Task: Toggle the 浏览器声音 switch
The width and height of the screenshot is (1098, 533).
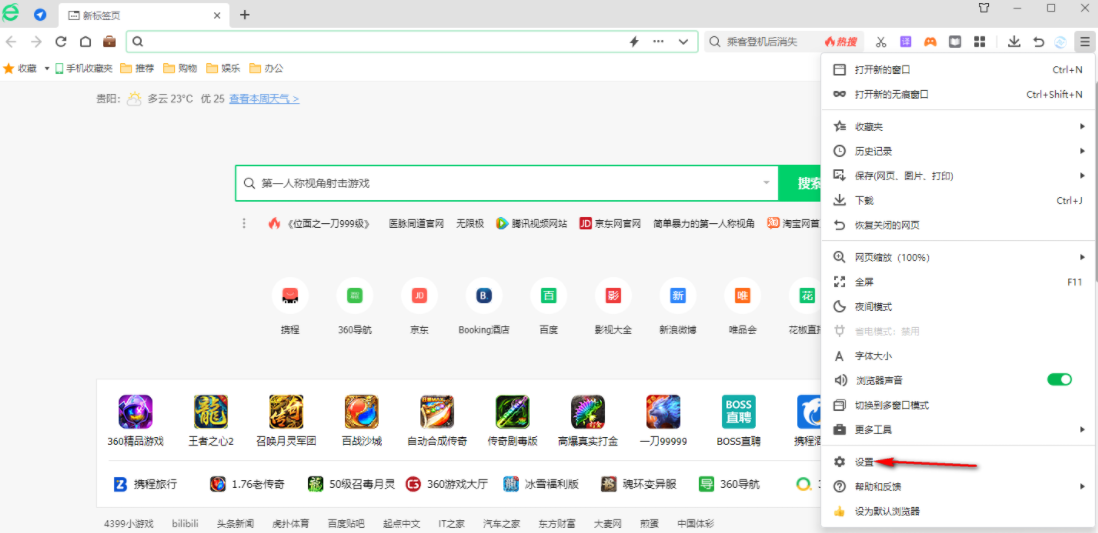Action: (x=1059, y=380)
